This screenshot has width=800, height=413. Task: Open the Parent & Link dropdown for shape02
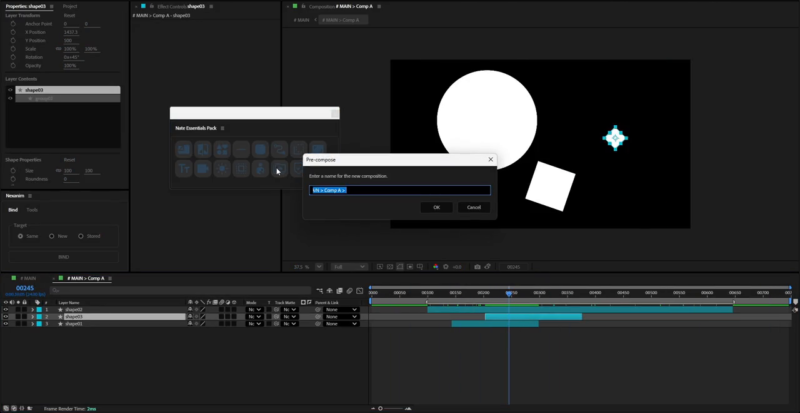point(341,309)
